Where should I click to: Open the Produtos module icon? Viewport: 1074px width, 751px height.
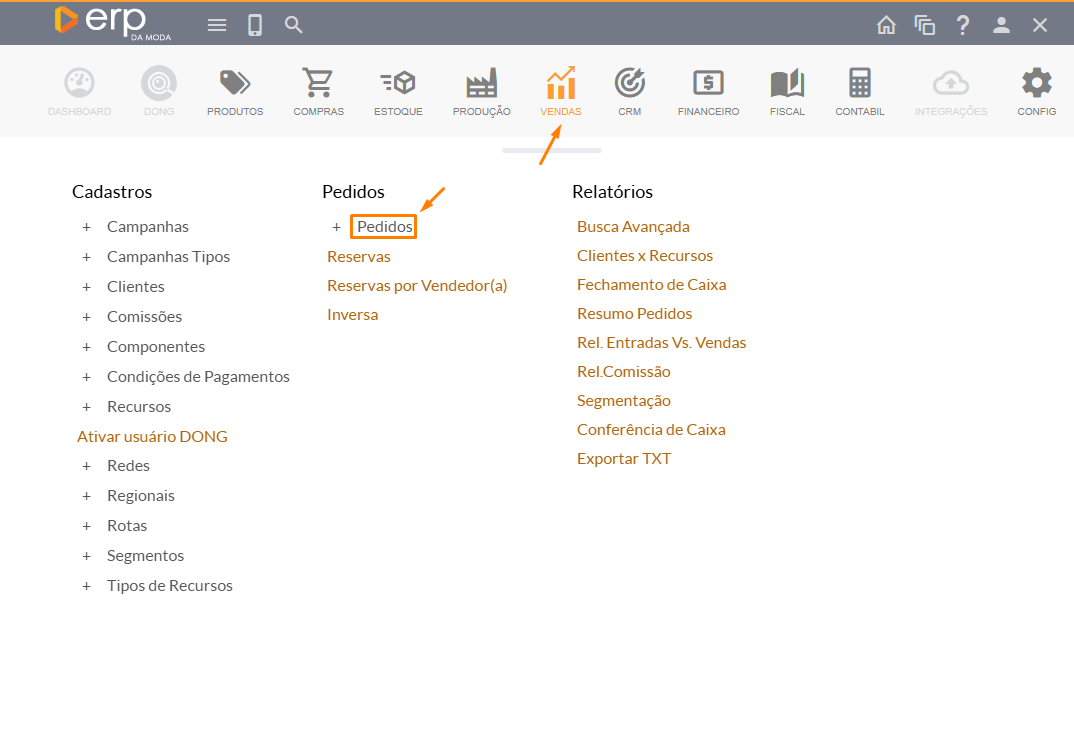(235, 84)
